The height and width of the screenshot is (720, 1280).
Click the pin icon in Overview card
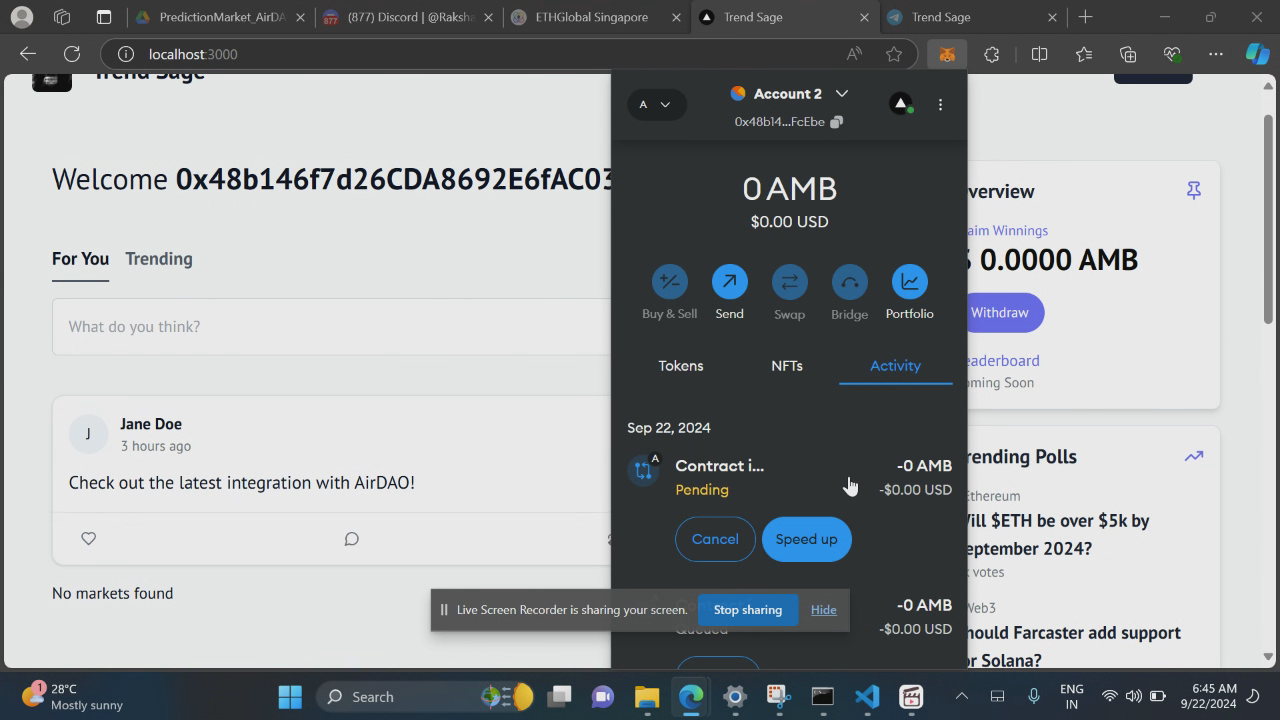[1193, 190]
